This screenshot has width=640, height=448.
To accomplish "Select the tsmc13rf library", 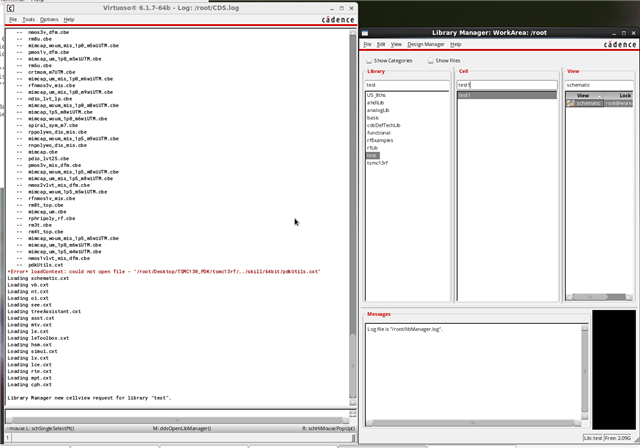I will [376, 162].
